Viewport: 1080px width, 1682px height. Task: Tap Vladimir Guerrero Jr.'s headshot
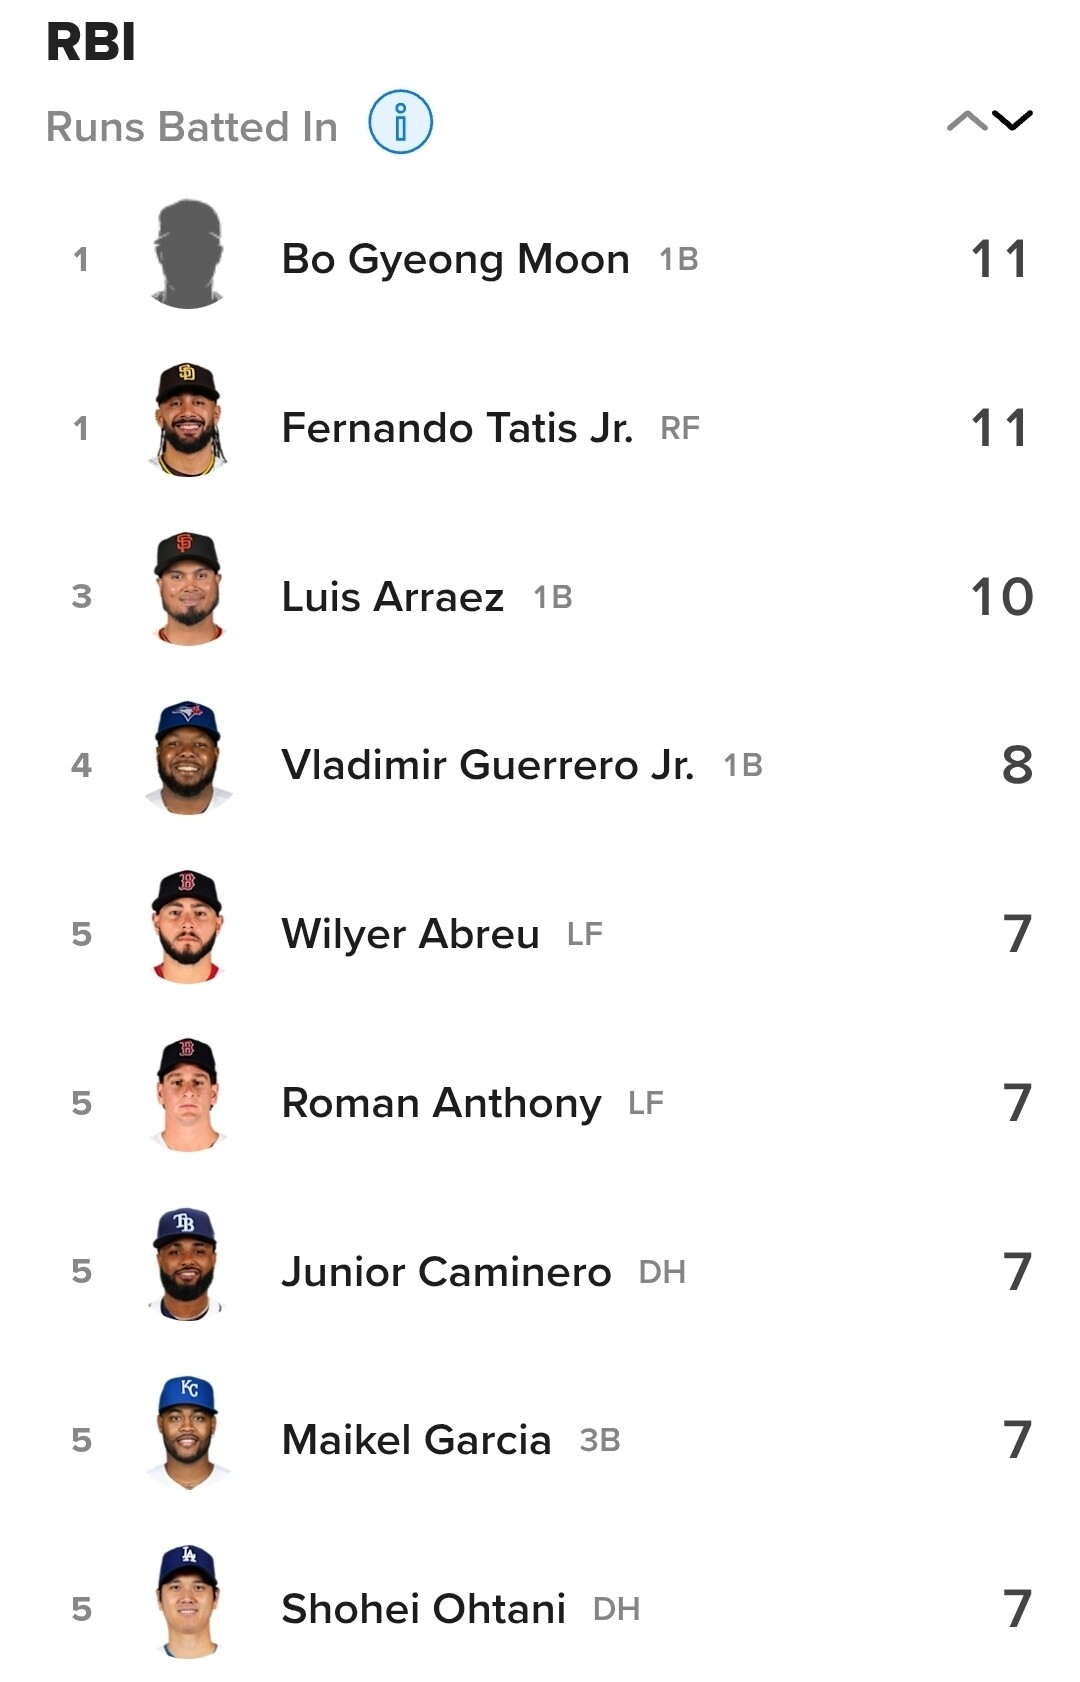click(x=188, y=759)
